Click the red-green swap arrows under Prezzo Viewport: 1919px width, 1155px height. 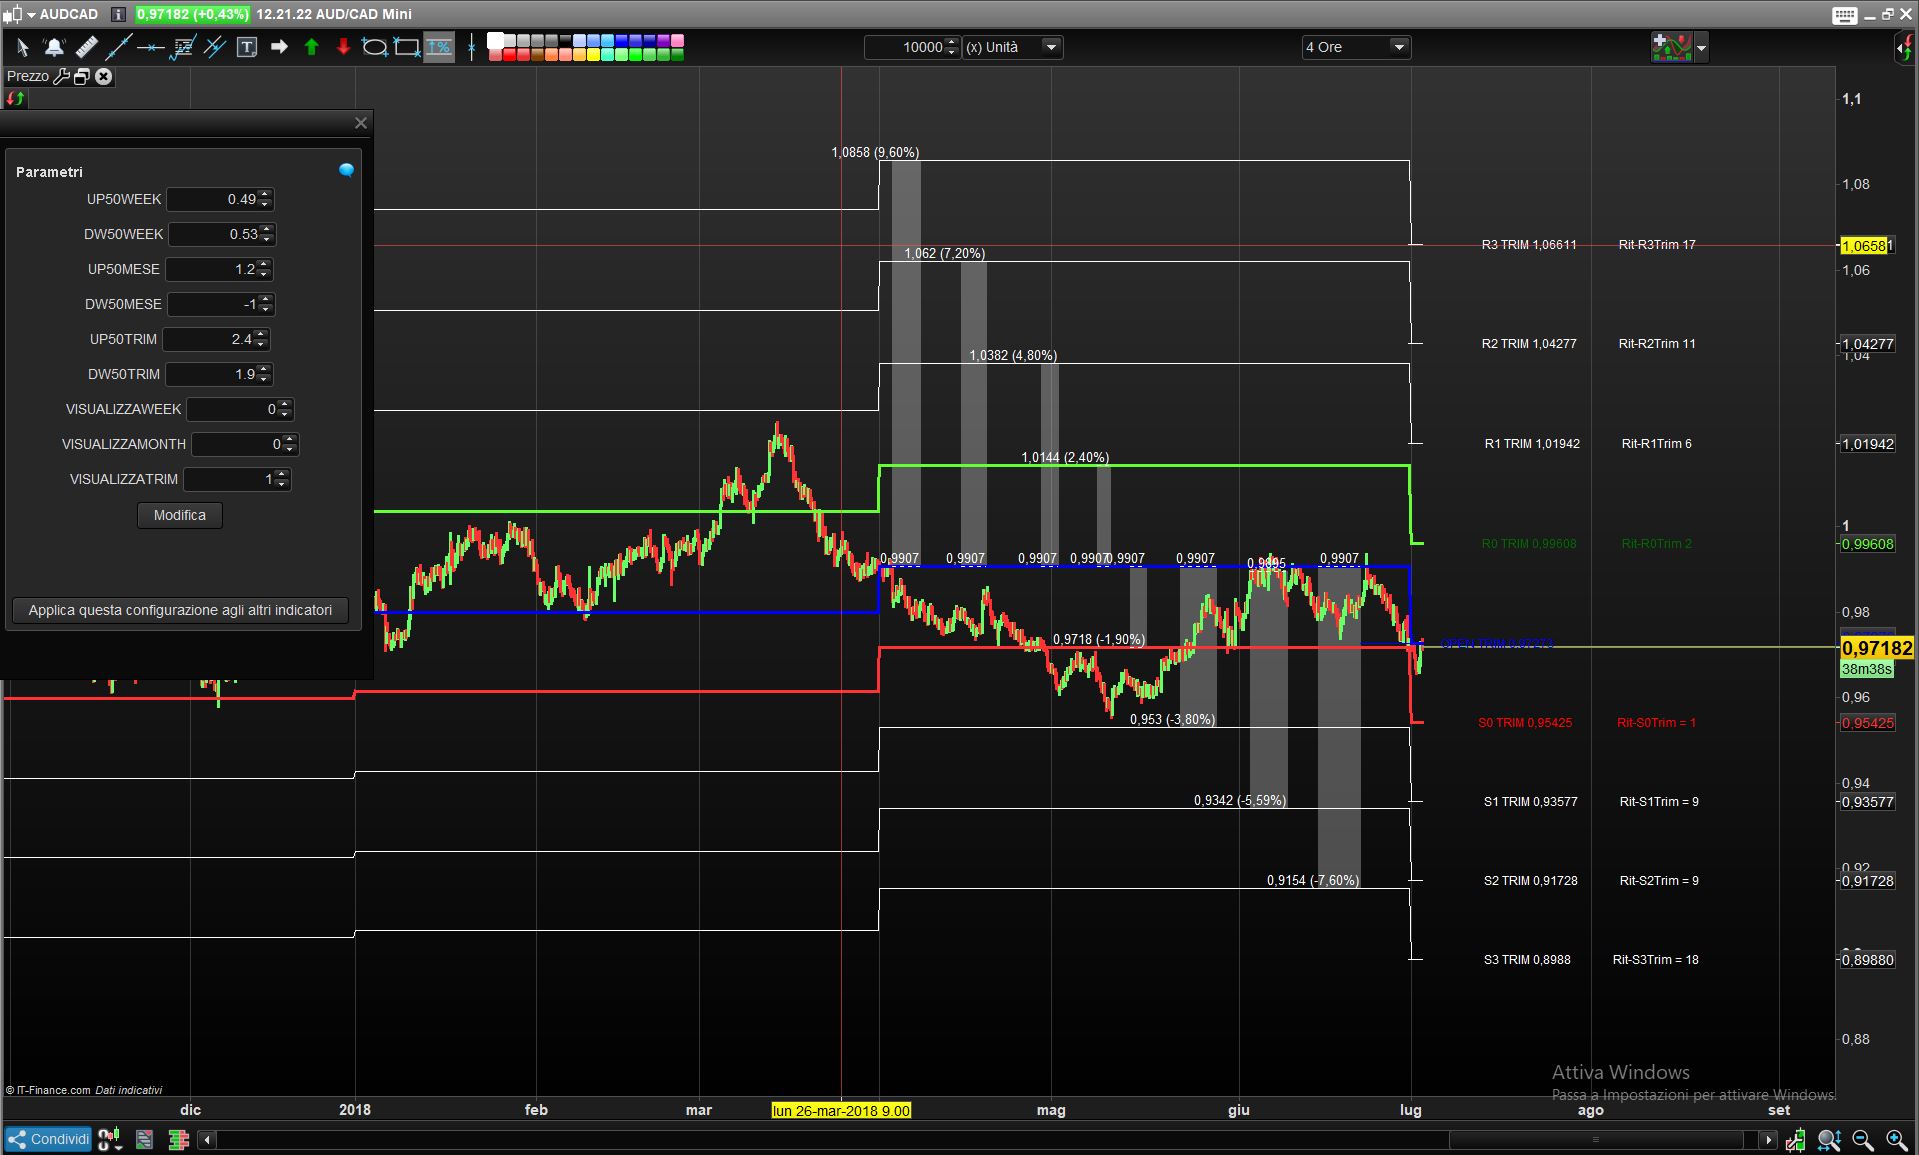tap(15, 98)
